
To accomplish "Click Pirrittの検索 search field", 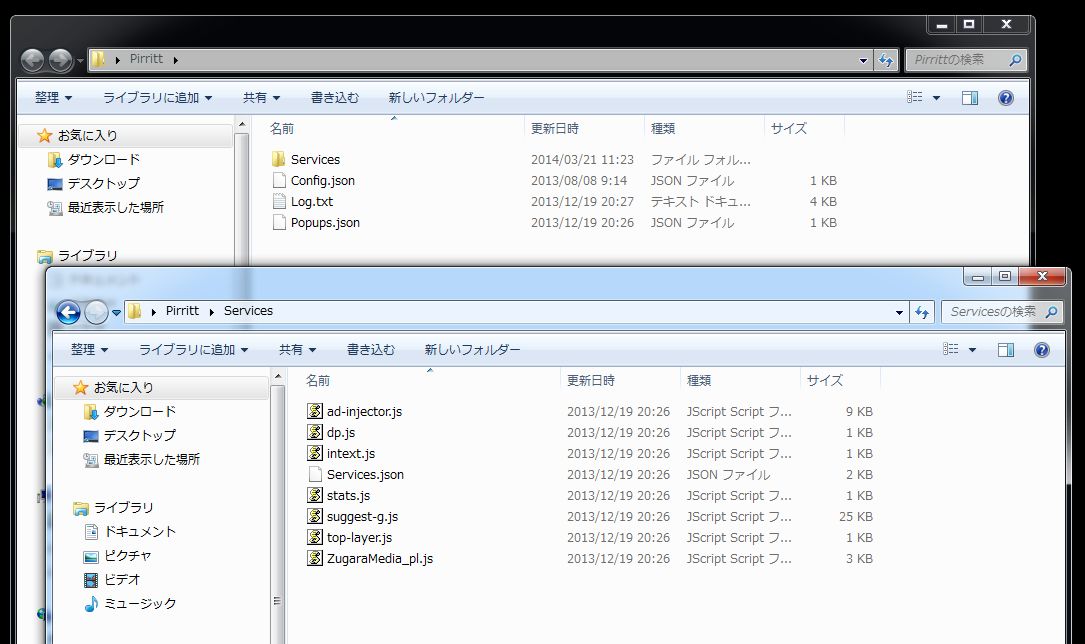I will pos(966,60).
